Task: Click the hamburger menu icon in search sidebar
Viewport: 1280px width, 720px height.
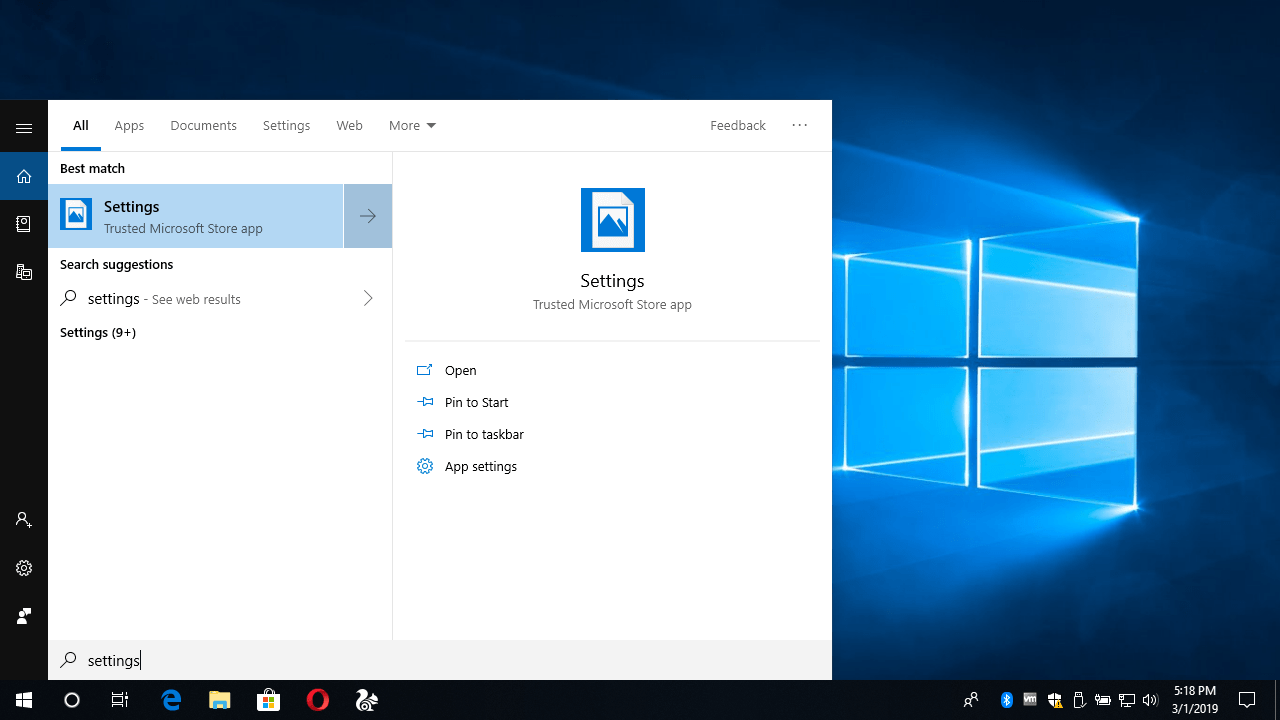Action: (24, 128)
